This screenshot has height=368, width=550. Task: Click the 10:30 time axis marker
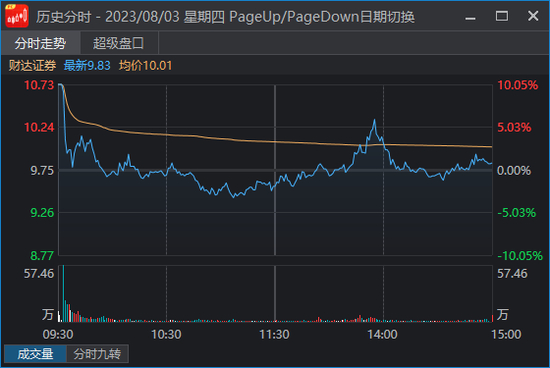pos(166,334)
